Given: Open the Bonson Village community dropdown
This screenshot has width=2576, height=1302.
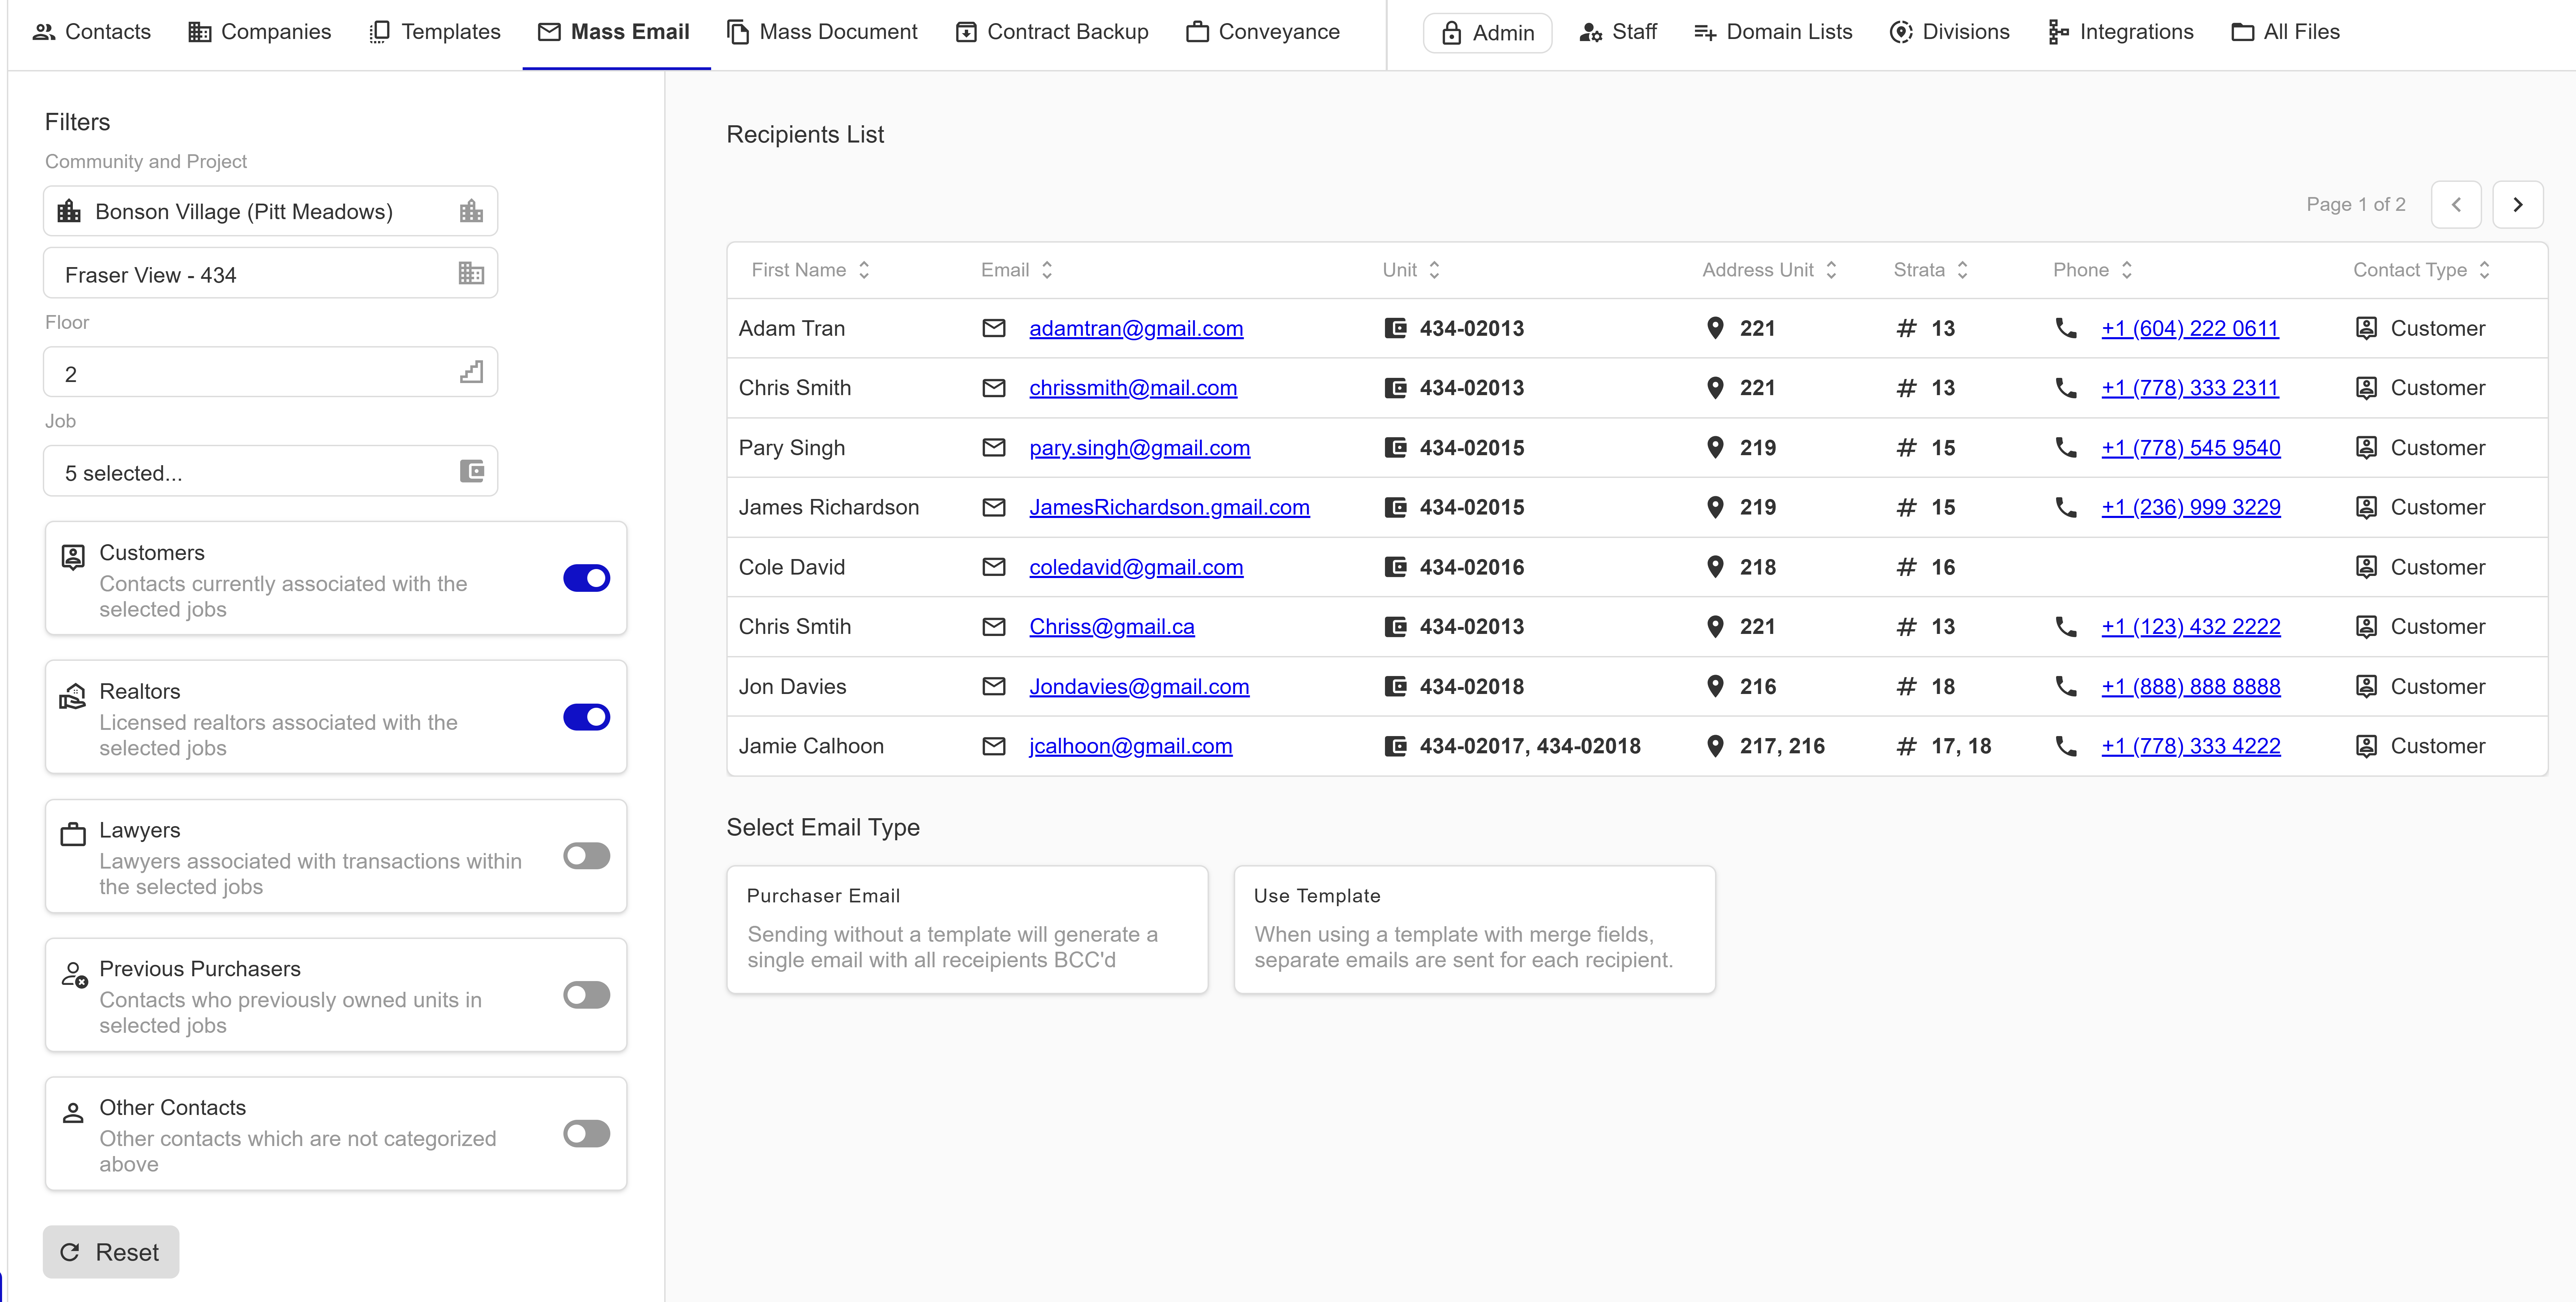Looking at the screenshot, I should tap(270, 211).
